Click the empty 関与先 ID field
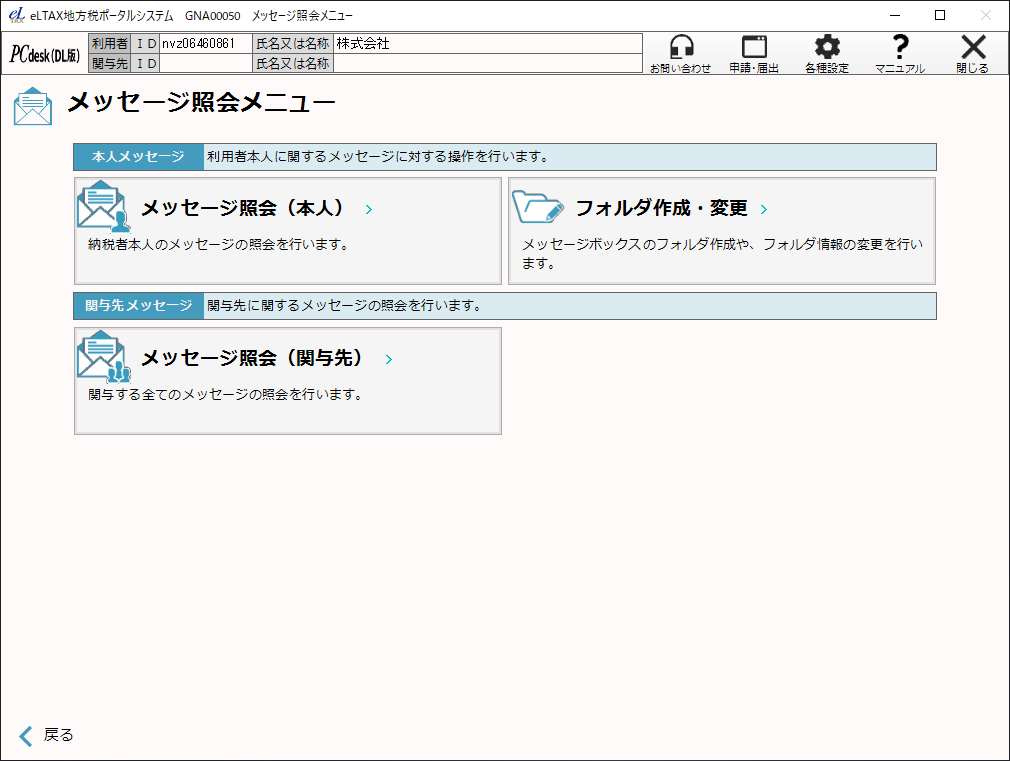This screenshot has width=1010, height=761. 205,63
